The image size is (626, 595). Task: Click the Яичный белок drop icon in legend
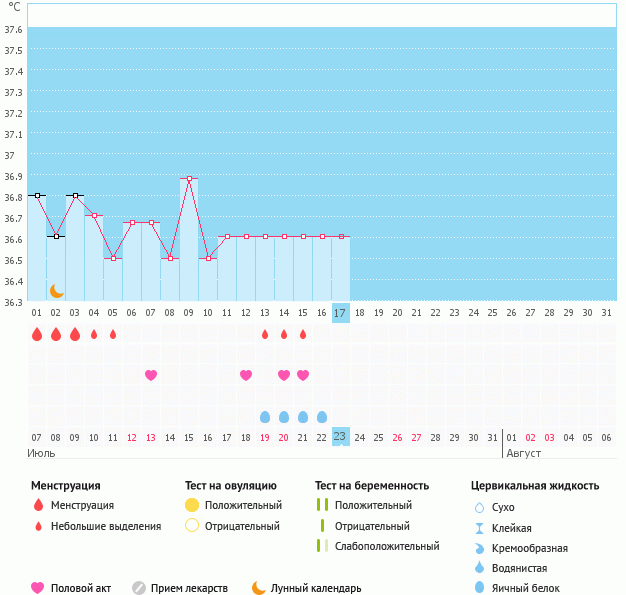[x=480, y=588]
